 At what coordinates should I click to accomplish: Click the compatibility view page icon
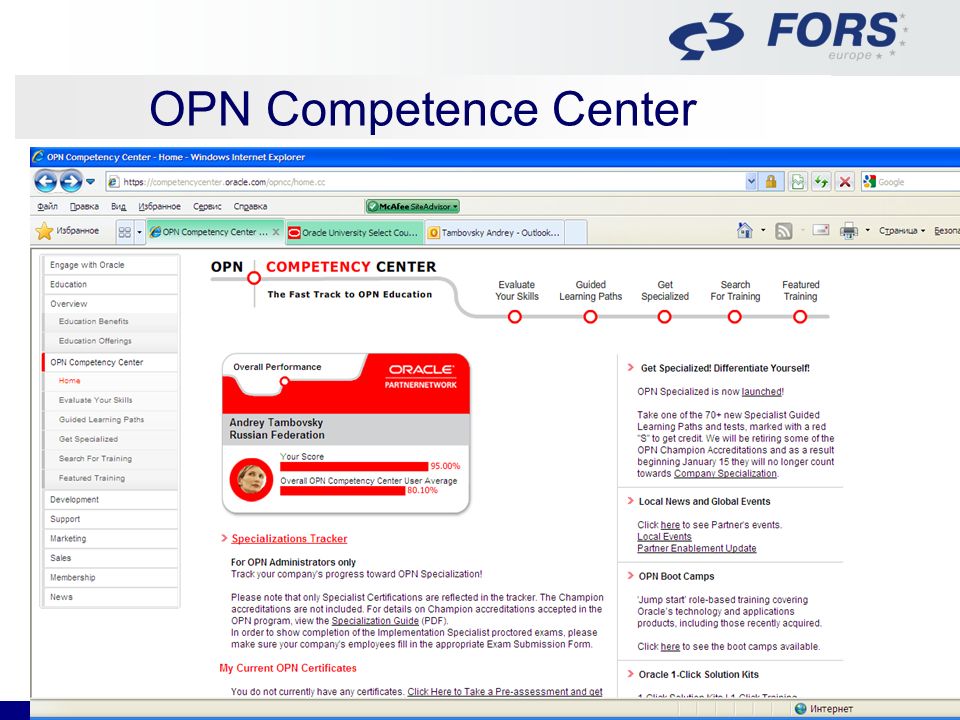(x=797, y=182)
